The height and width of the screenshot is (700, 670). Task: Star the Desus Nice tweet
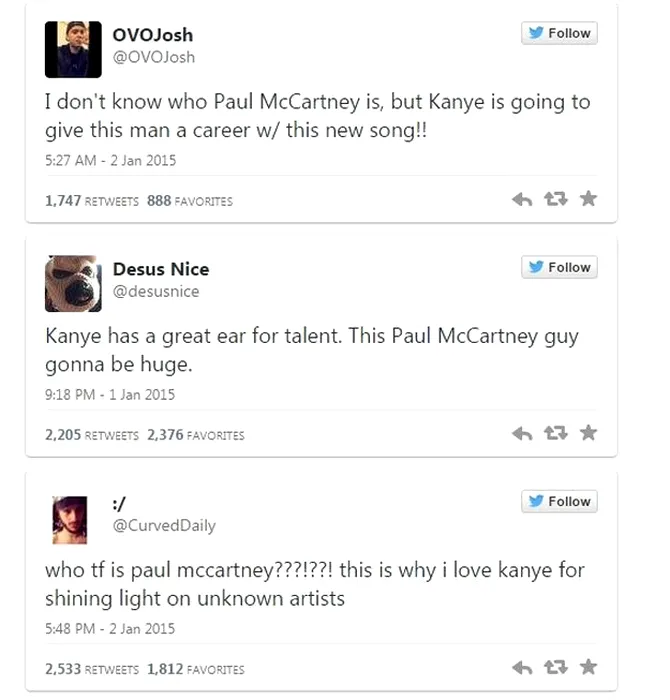[x=588, y=434]
